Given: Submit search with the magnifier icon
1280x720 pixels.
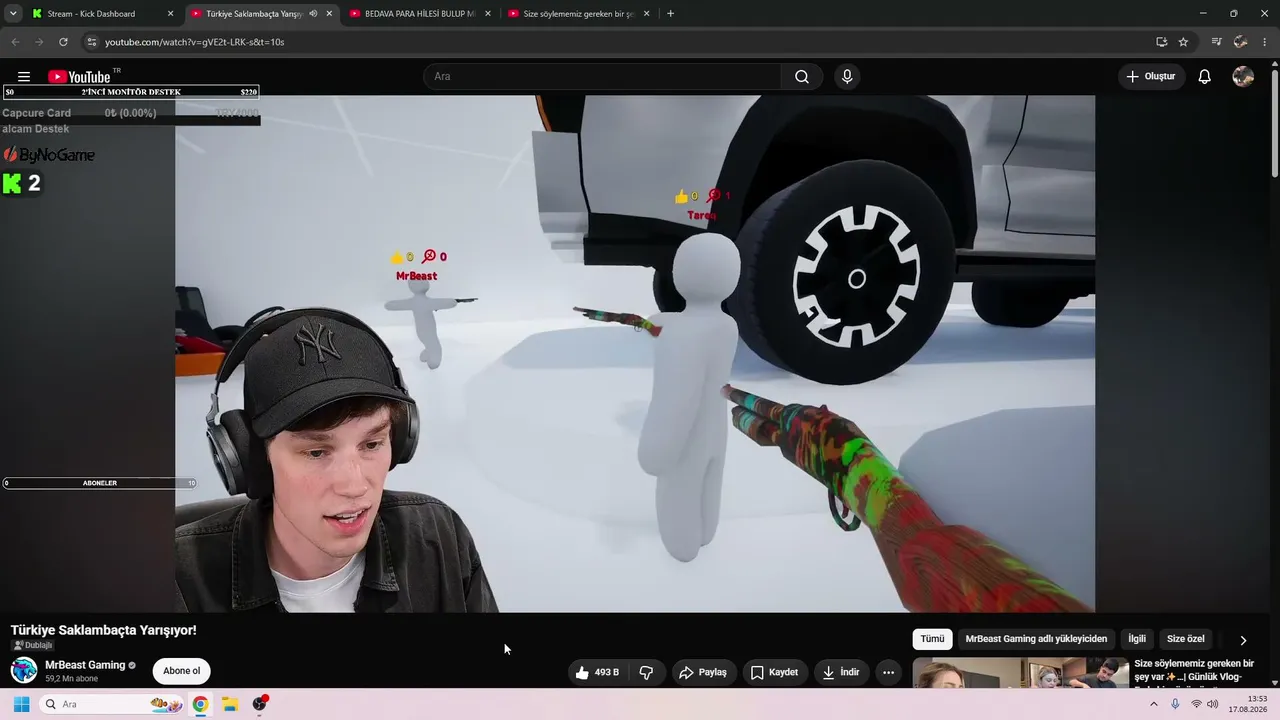Looking at the screenshot, I should 802,77.
